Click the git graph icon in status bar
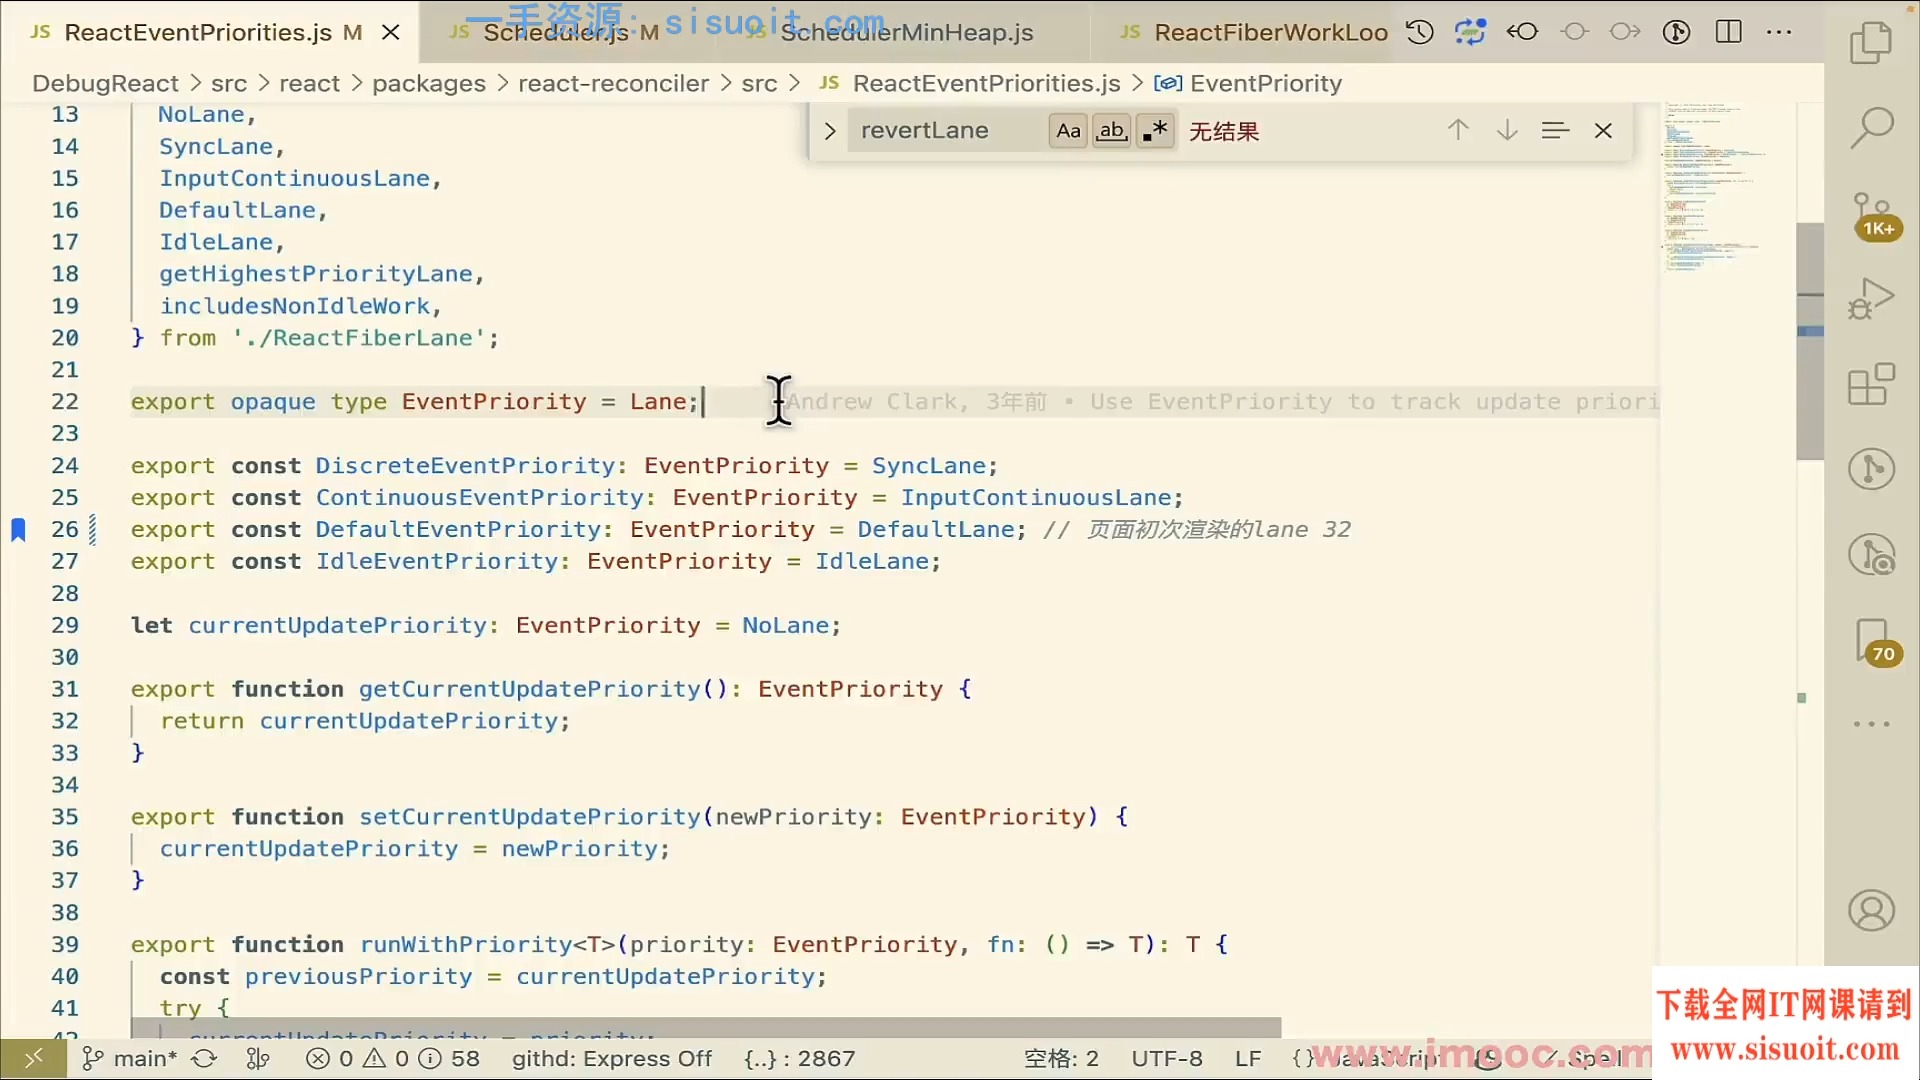 (258, 1058)
